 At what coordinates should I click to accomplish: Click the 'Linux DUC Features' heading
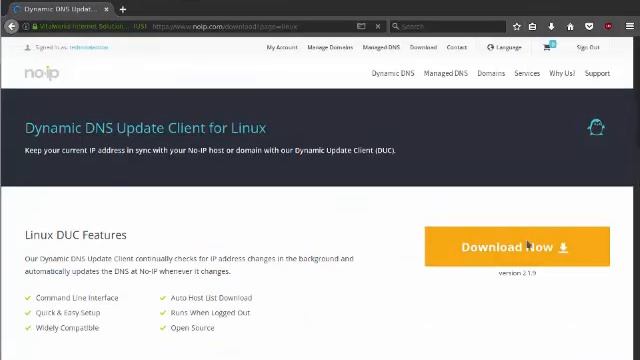point(76,235)
